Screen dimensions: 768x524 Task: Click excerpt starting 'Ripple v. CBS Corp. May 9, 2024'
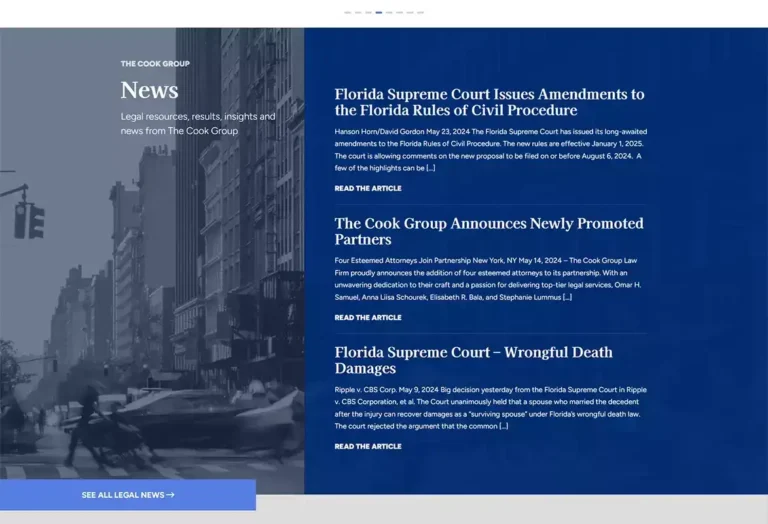[491, 408]
